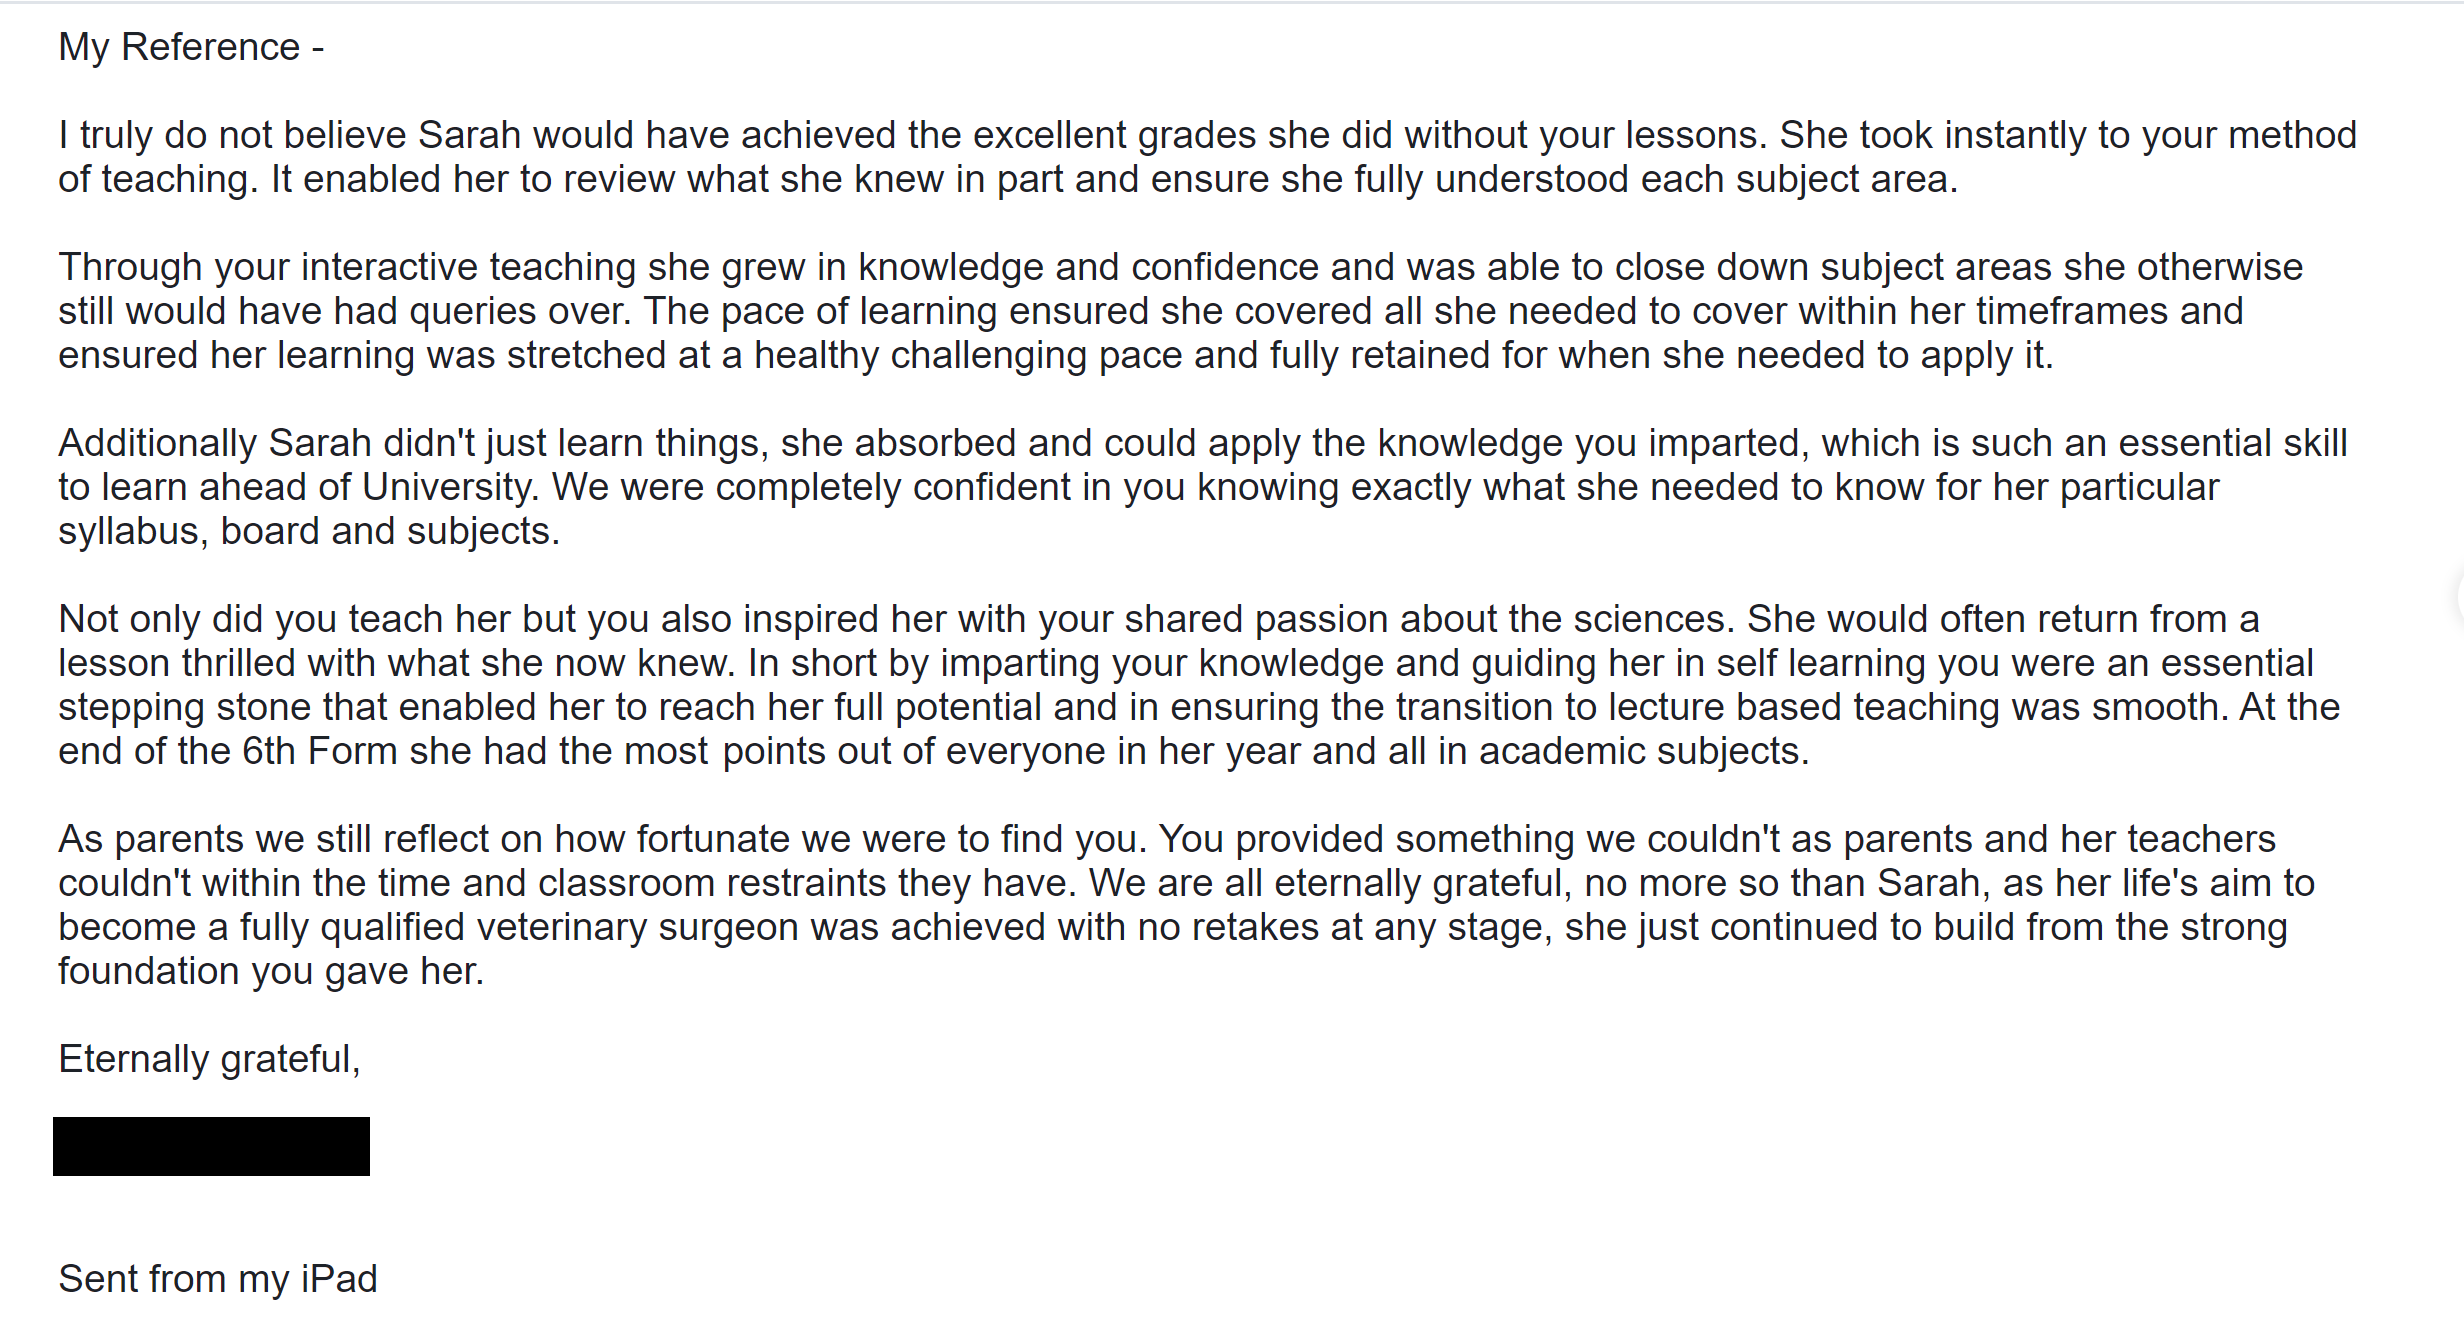The image size is (2464, 1334).
Task: Click the word "University" in the third paragraph
Action: tap(448, 487)
